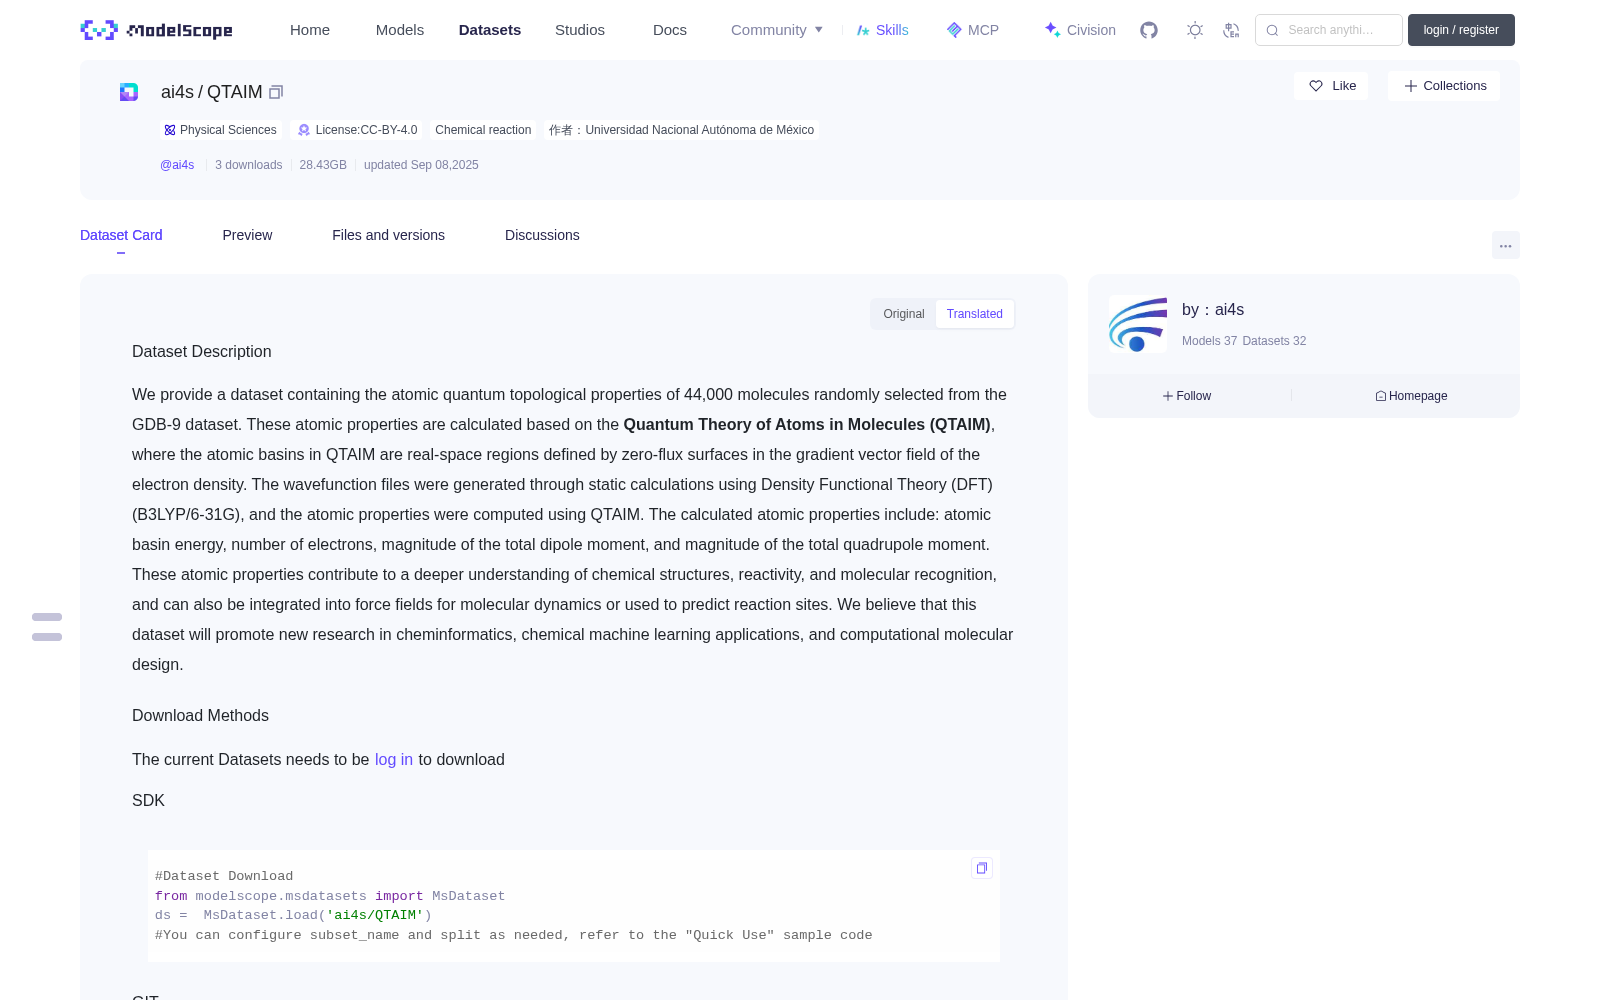Viewport: 1600px width, 1000px height.
Task: Click the login / register button
Action: pos(1461,30)
